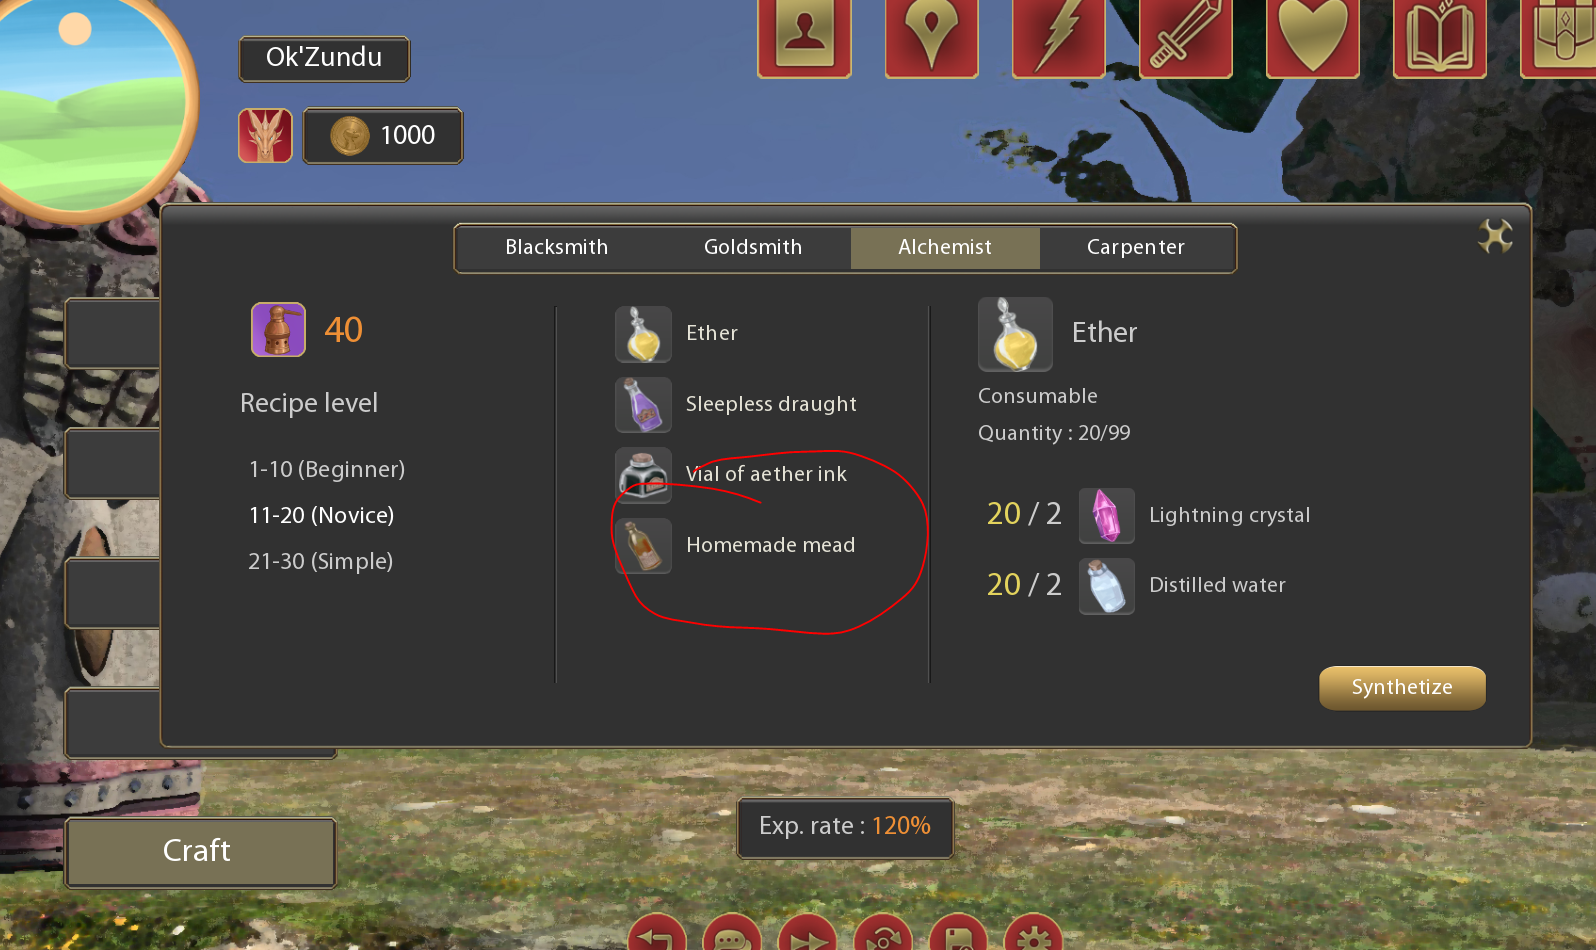This screenshot has height=950, width=1596.
Task: Click the Synthetize button
Action: click(x=1402, y=687)
